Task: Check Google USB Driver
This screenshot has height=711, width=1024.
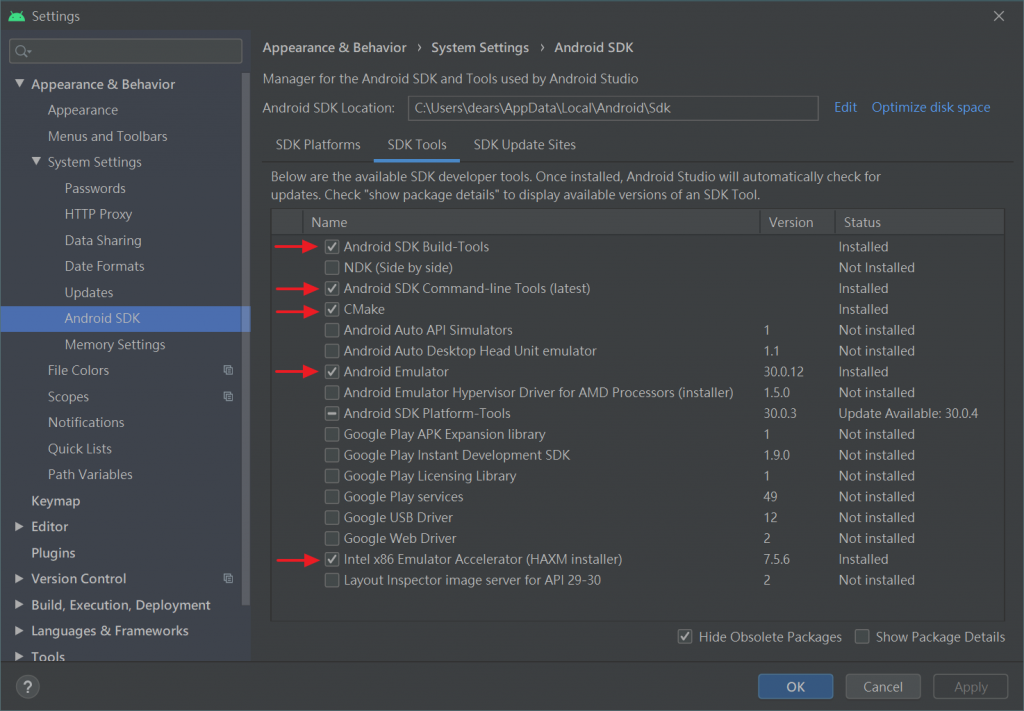Action: tap(332, 518)
